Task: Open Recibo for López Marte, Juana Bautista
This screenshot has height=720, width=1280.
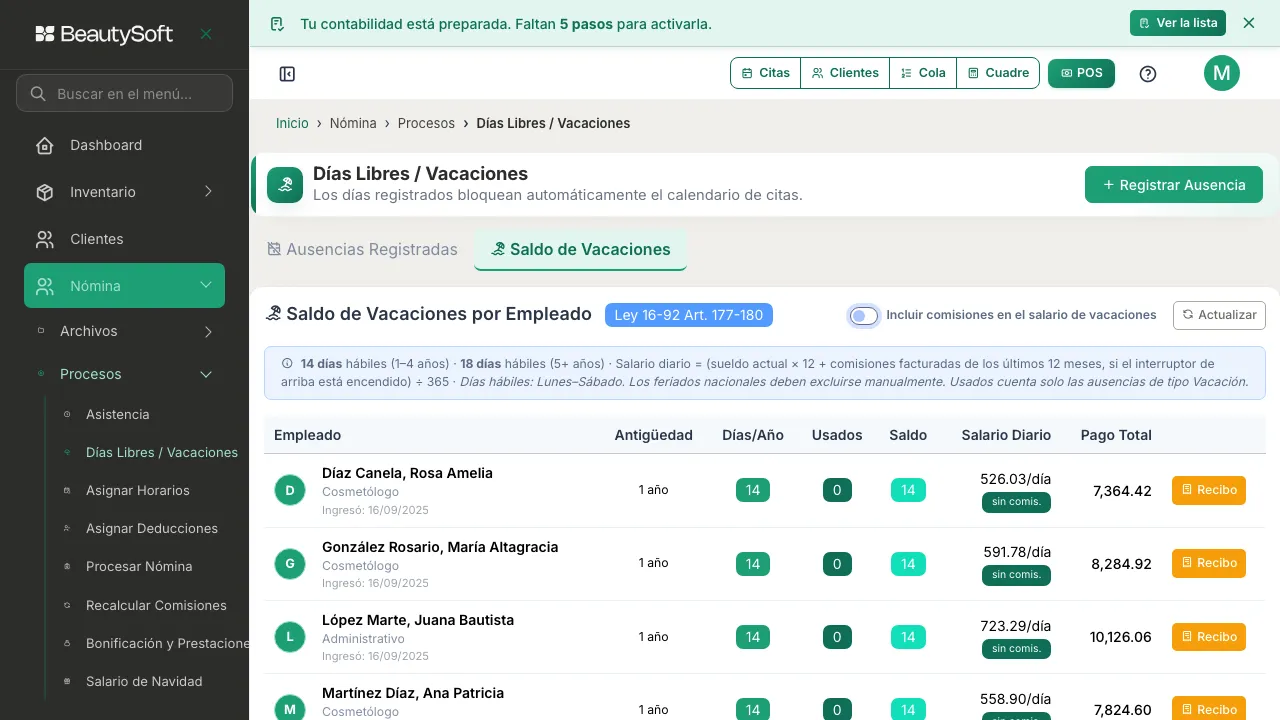Action: tap(1209, 637)
